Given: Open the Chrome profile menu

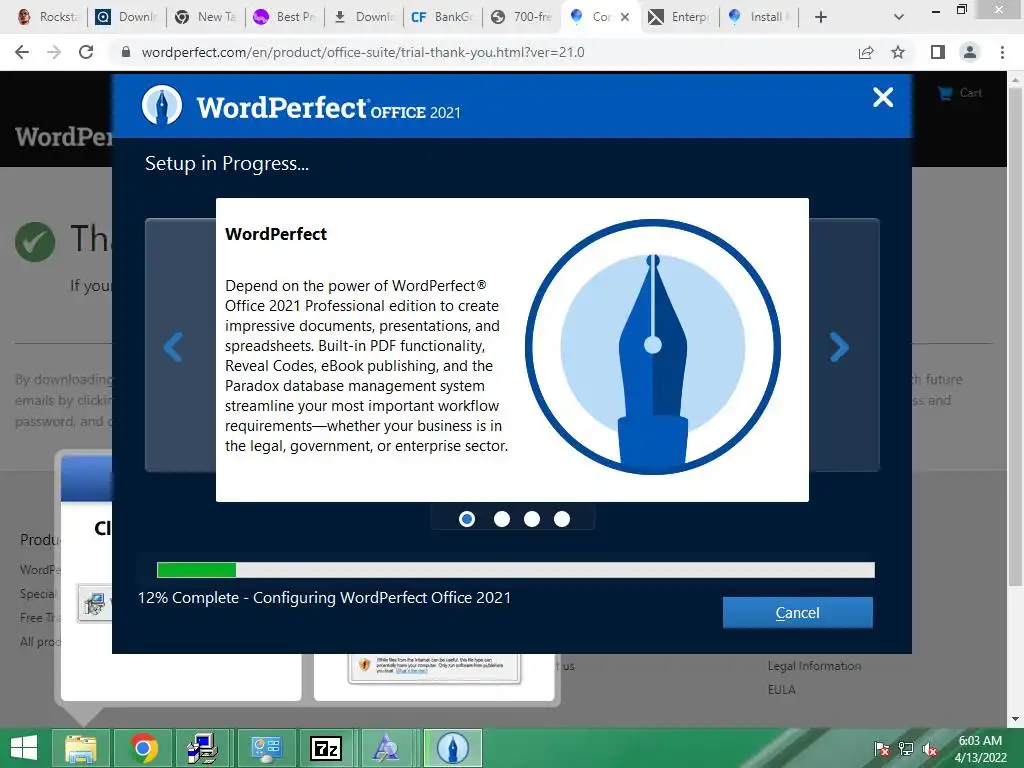Looking at the screenshot, I should (970, 52).
